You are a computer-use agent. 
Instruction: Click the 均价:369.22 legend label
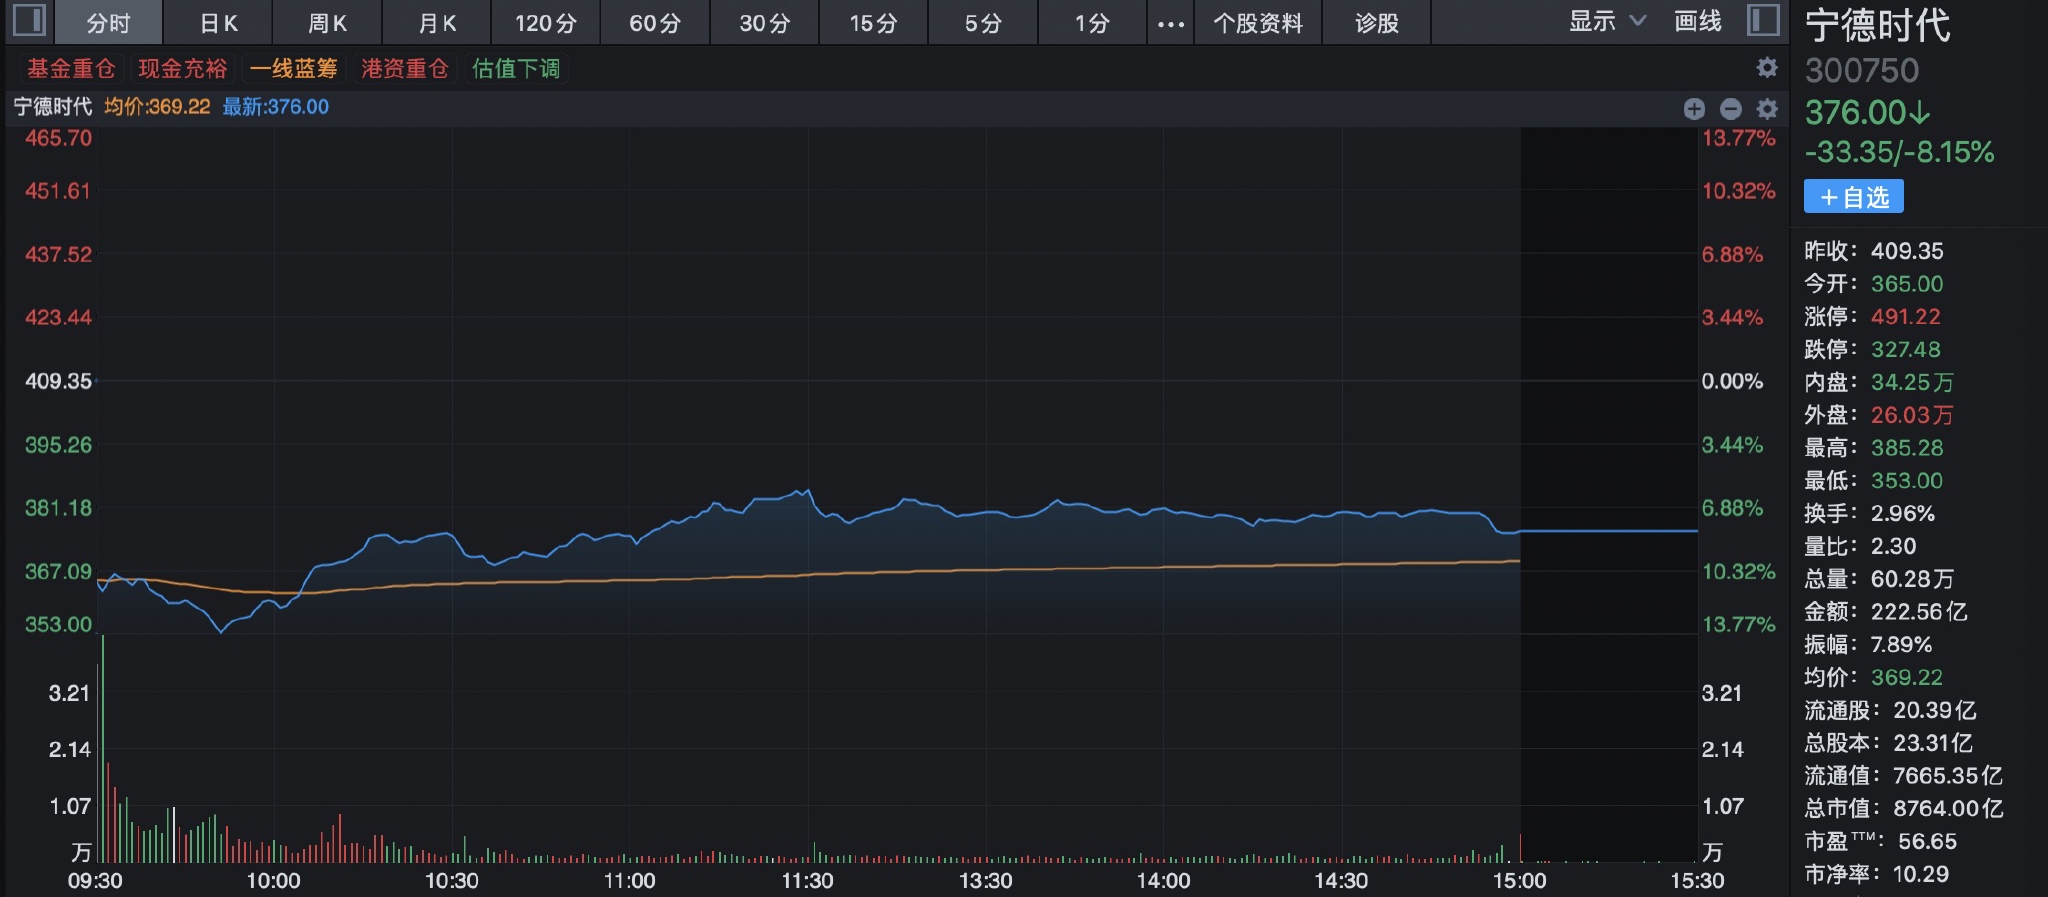157,107
